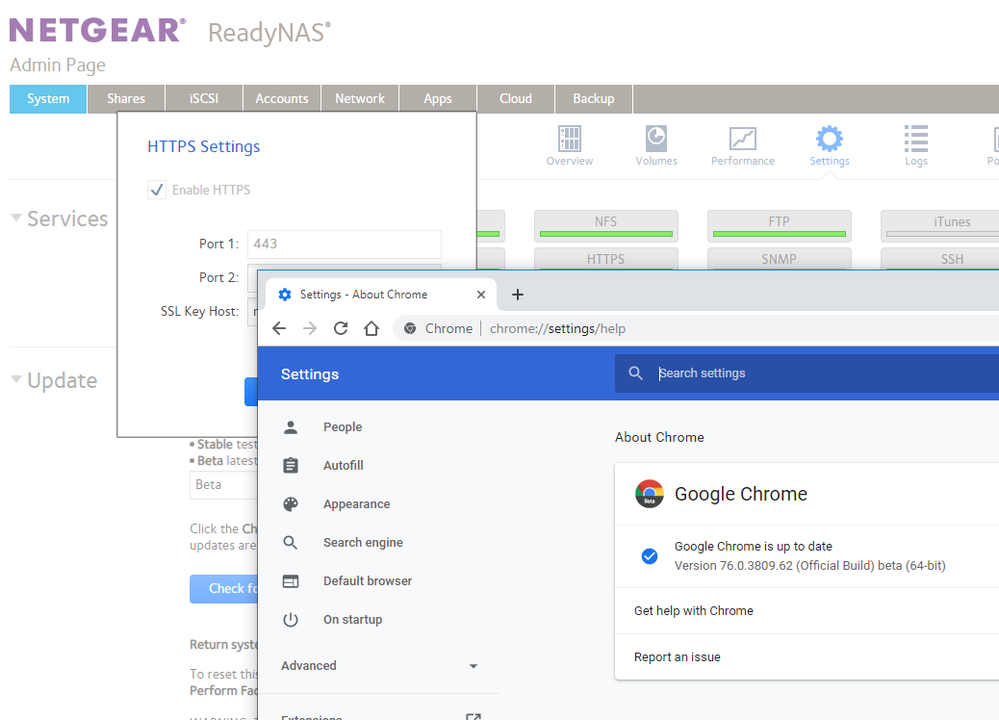The height and width of the screenshot is (720, 999).
Task: Select the Network tab
Action: click(x=360, y=99)
